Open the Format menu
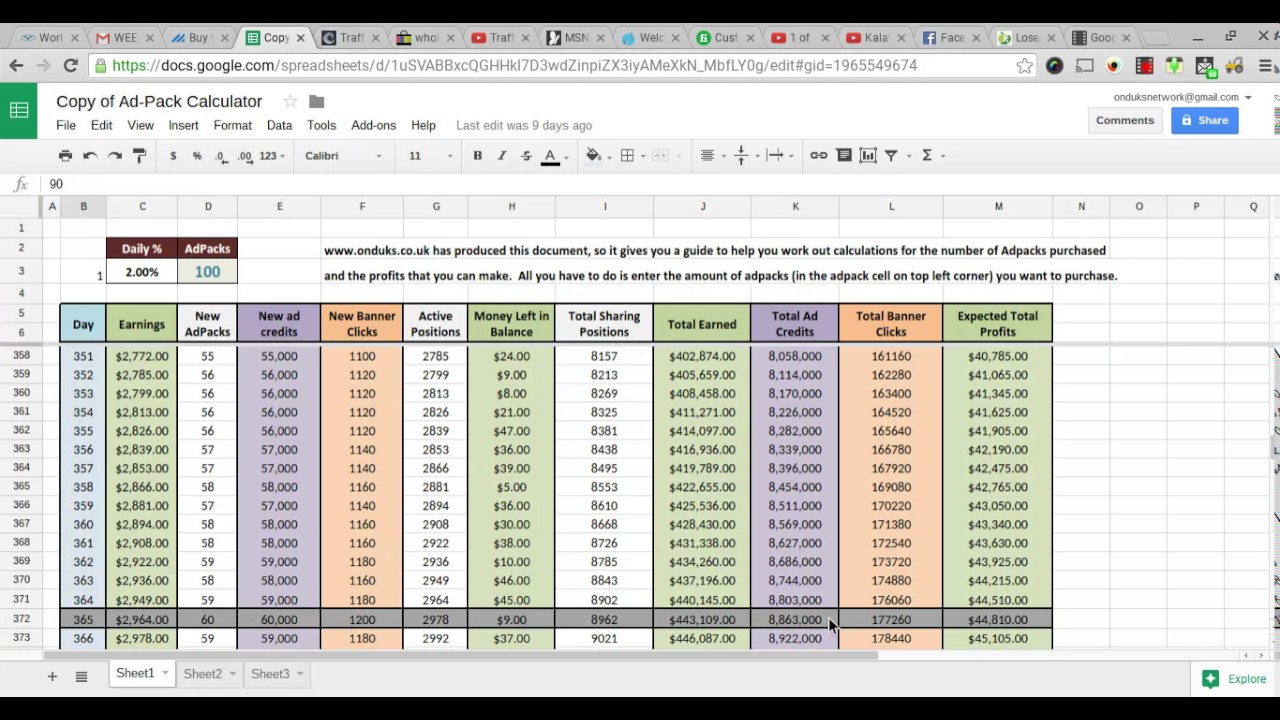The image size is (1280, 720). coord(233,125)
